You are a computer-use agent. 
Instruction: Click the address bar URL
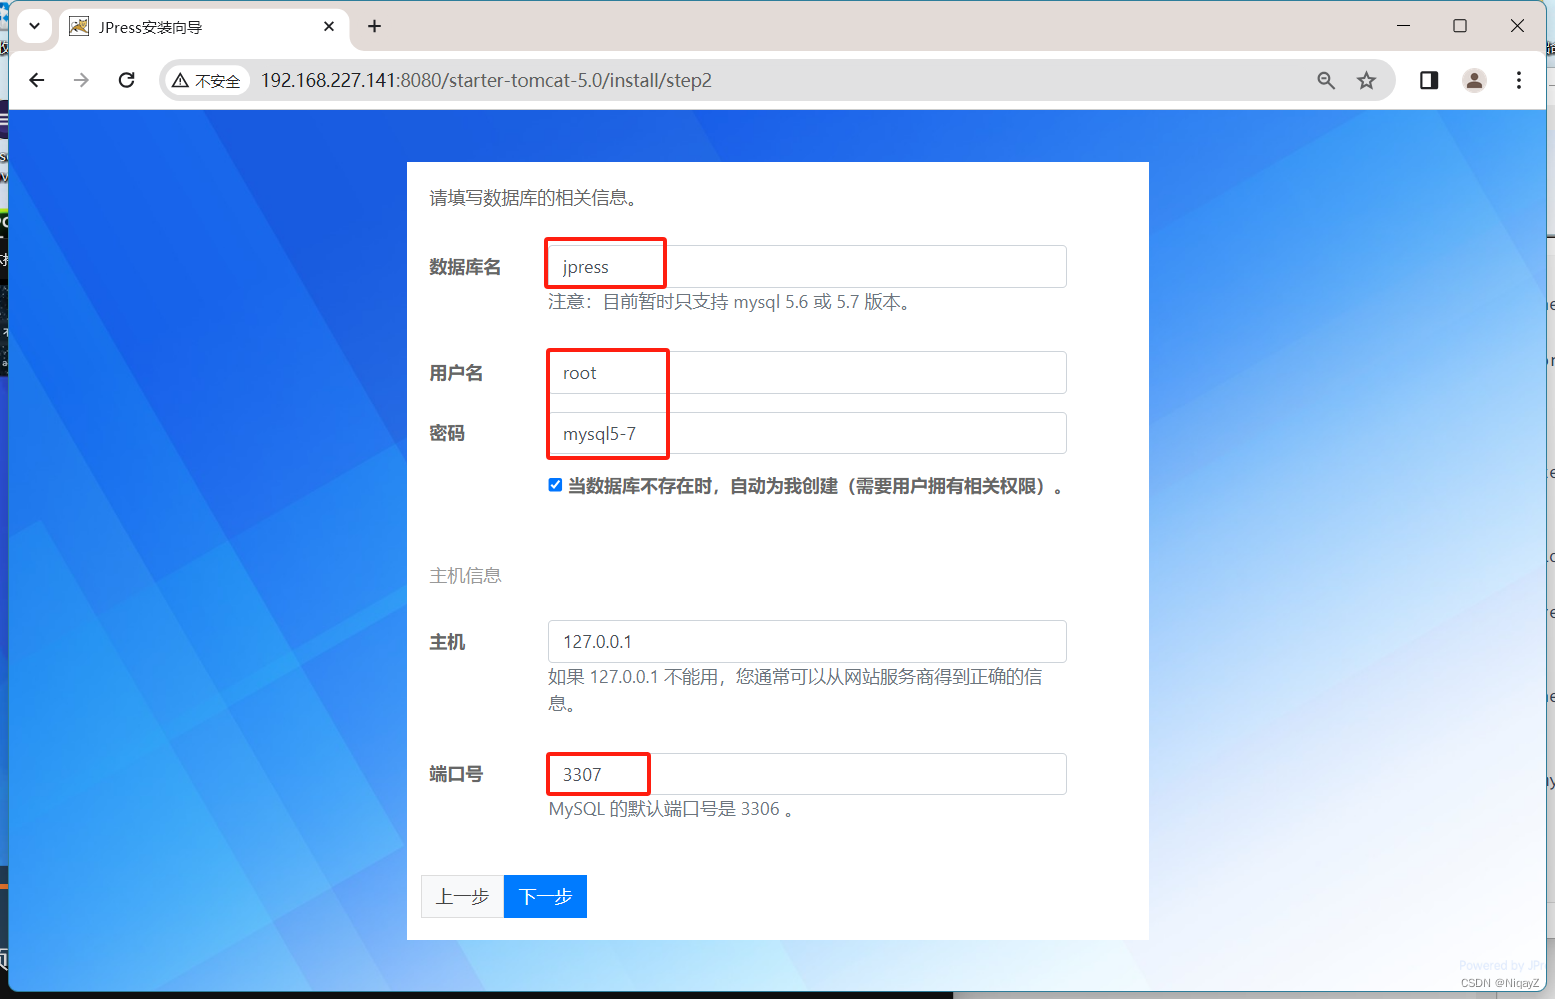click(x=486, y=80)
